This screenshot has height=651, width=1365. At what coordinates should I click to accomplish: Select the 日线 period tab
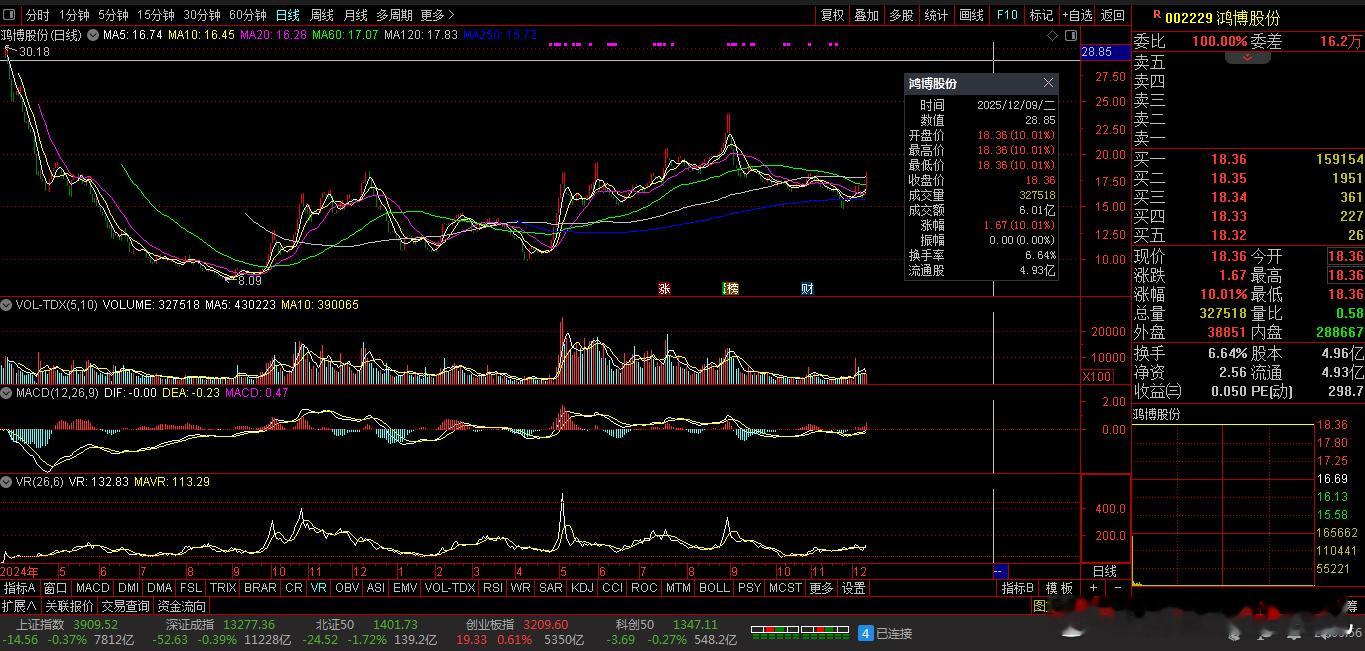(x=288, y=15)
